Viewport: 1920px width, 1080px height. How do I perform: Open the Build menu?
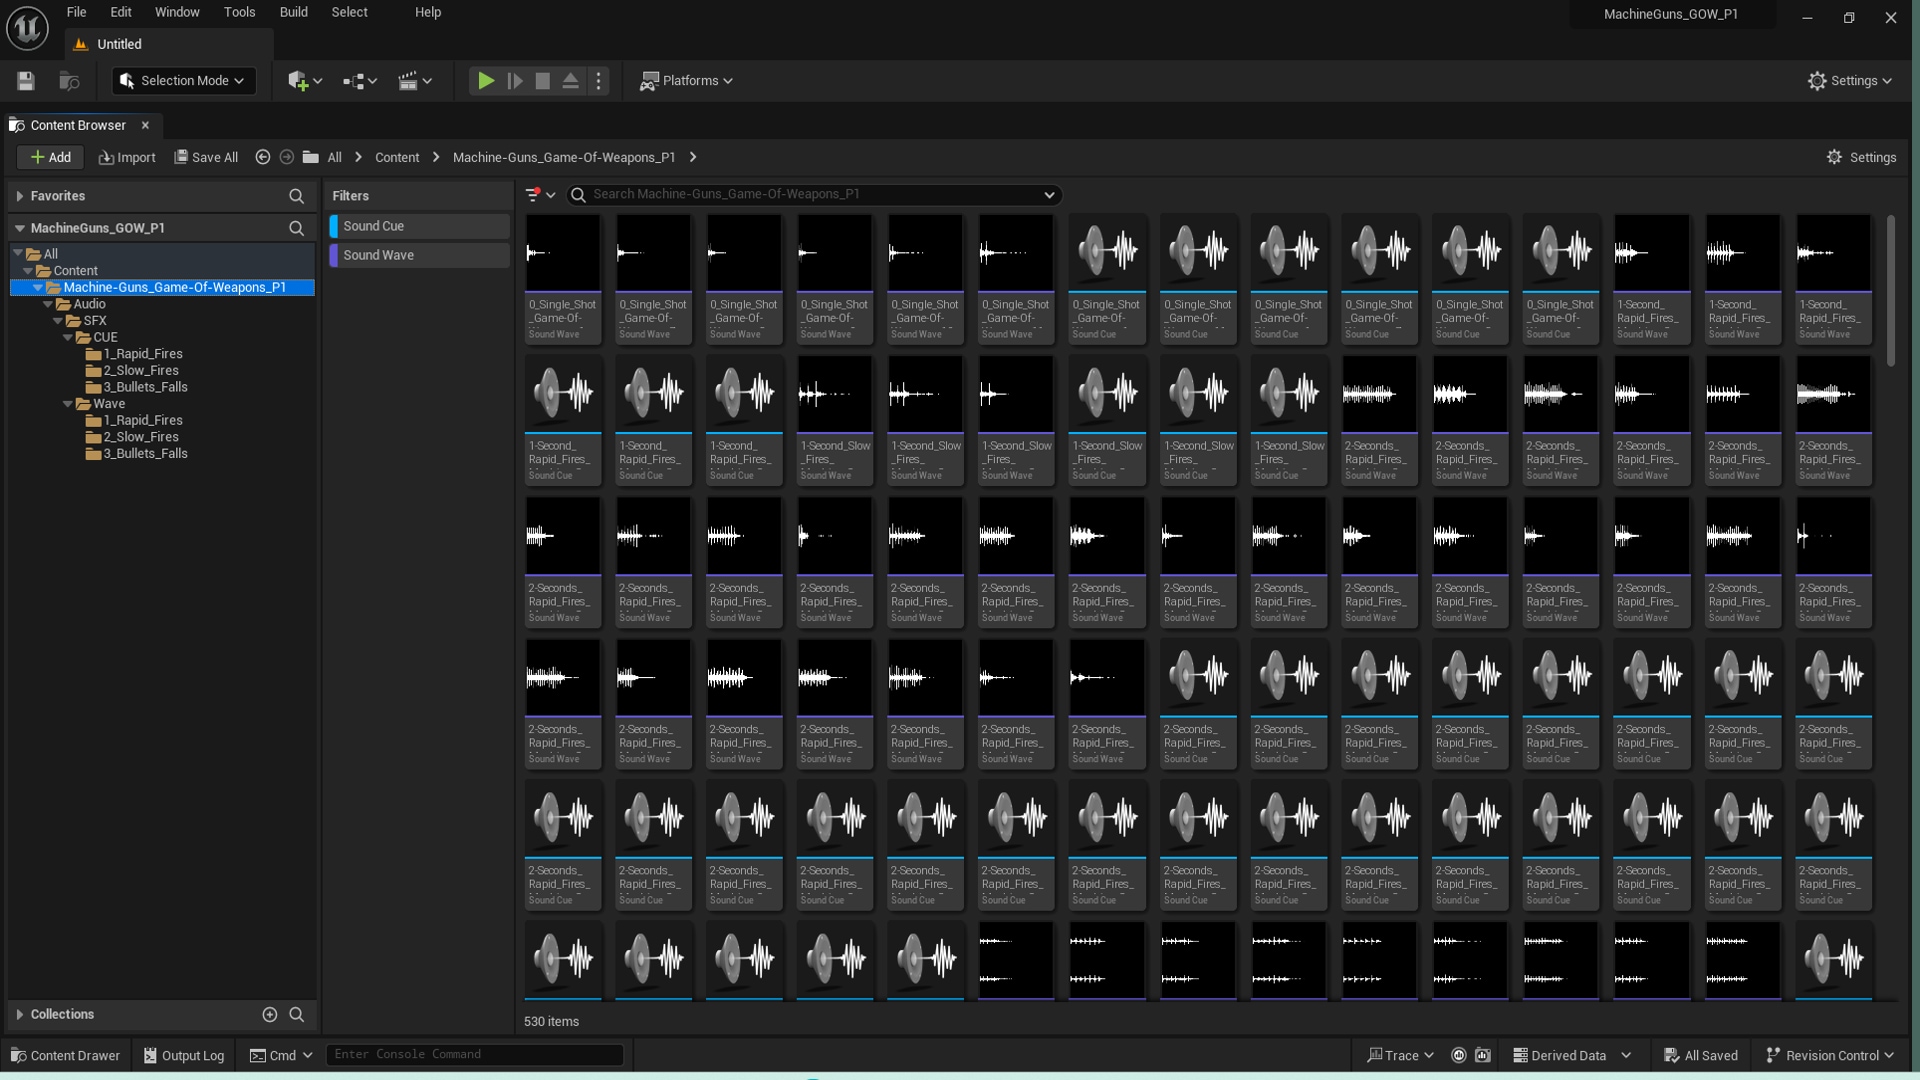(293, 12)
